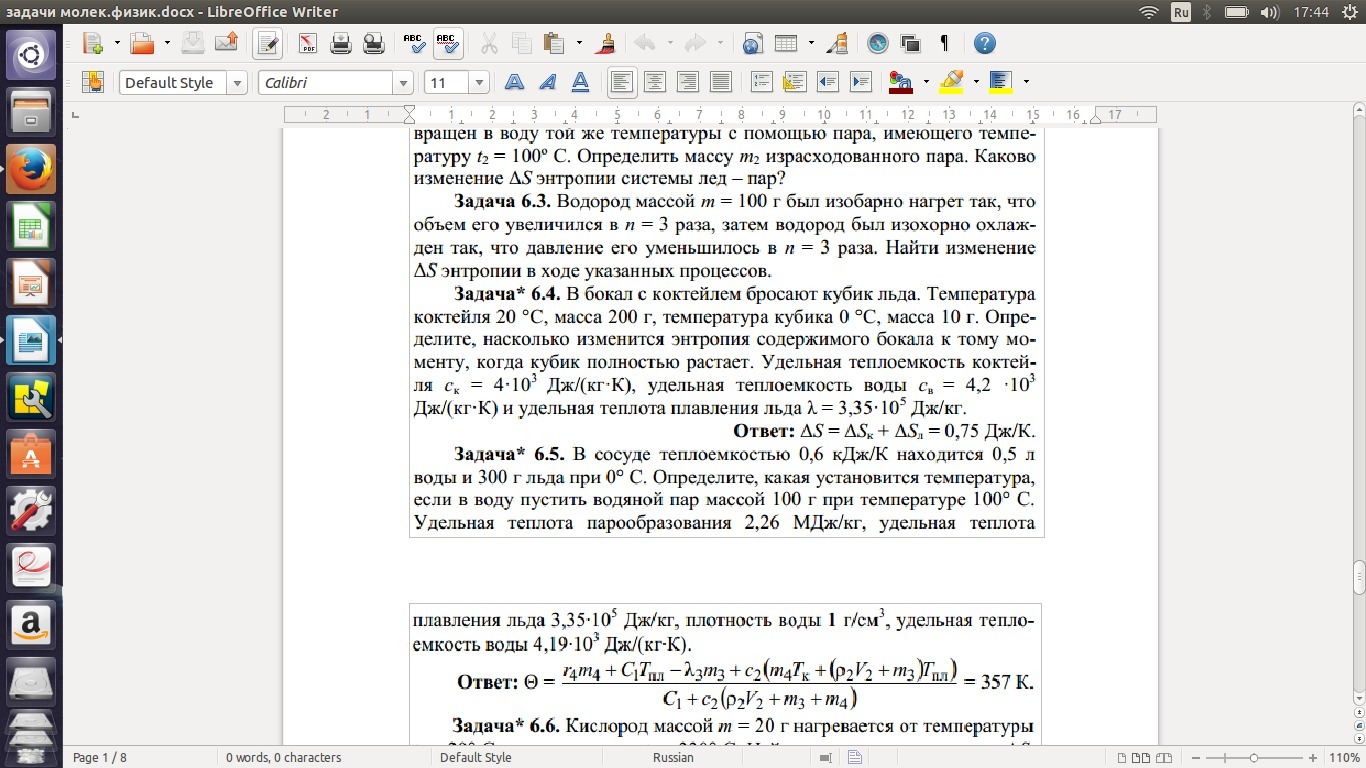The width and height of the screenshot is (1366, 768).
Task: Create a new document with the New icon
Action: (93, 43)
